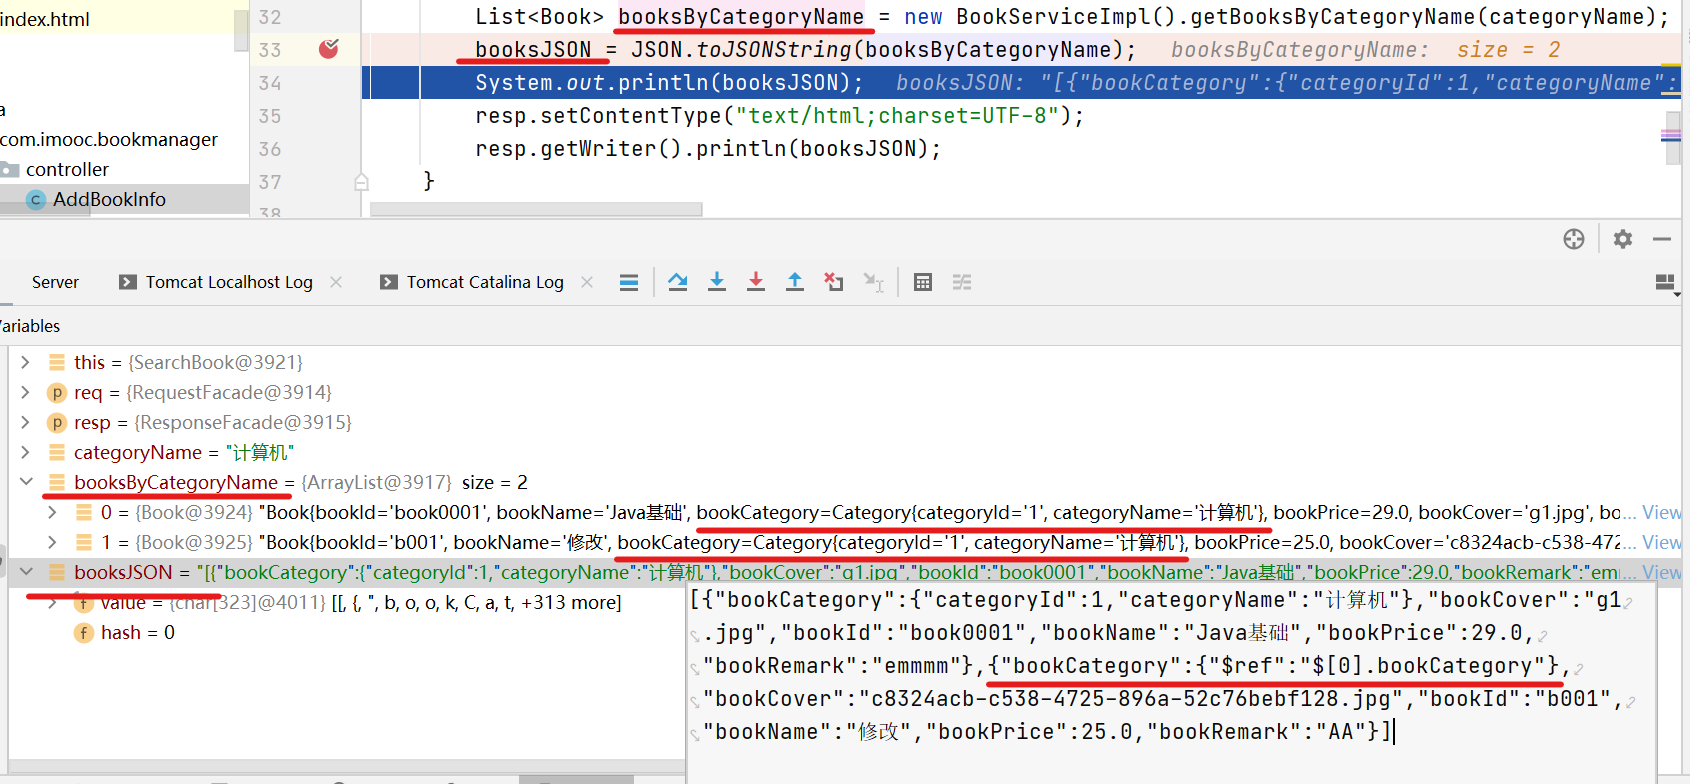The height and width of the screenshot is (784, 1690).
Task: Select the 'req = {RequestFacade@3914}' row
Action: pos(845,392)
